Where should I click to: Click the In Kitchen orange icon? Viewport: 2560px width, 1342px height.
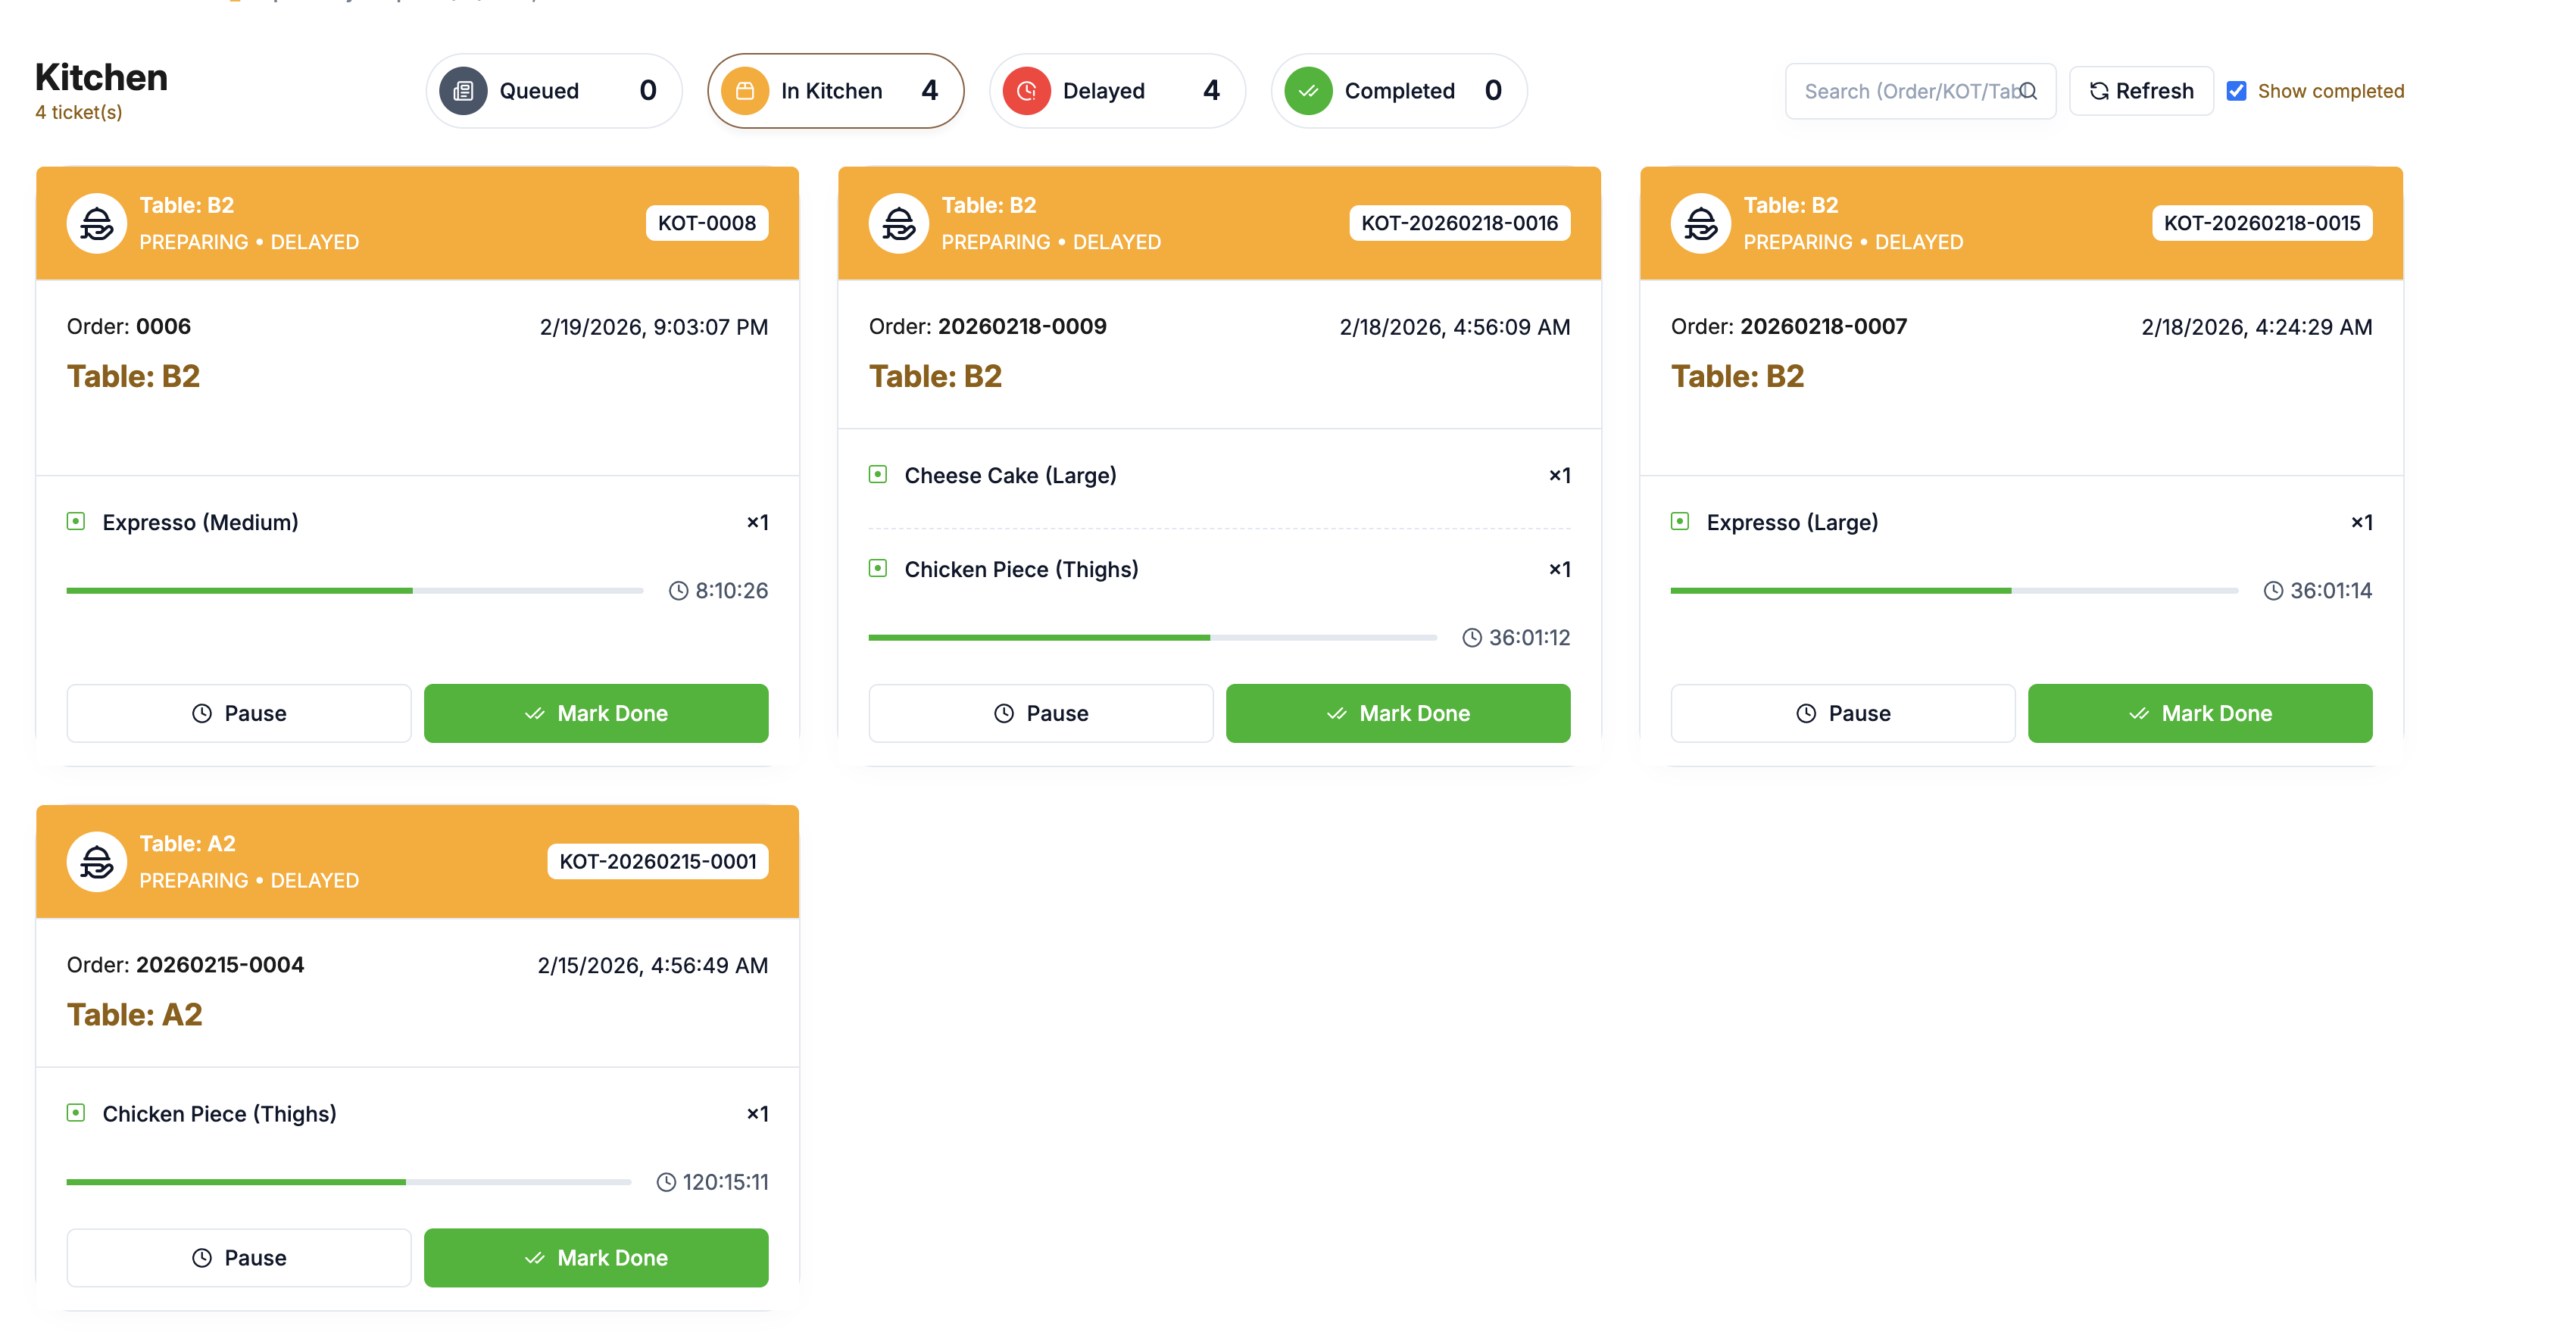(745, 91)
